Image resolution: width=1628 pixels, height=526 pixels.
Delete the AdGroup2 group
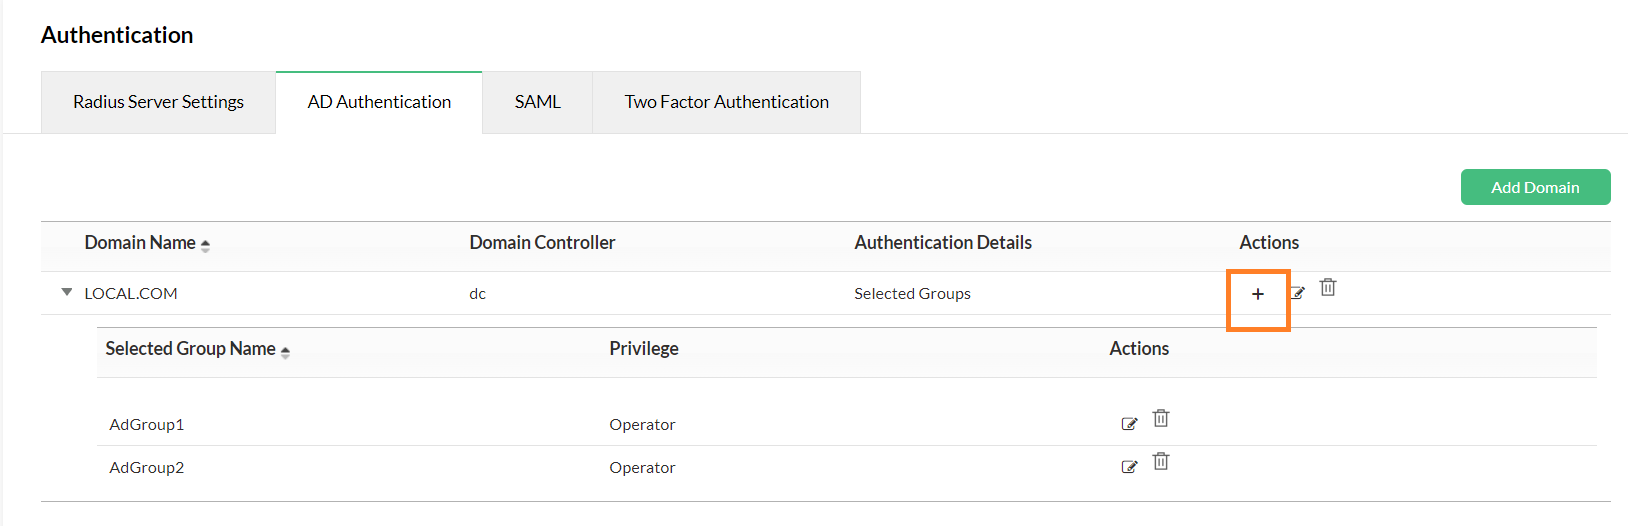[x=1161, y=462]
